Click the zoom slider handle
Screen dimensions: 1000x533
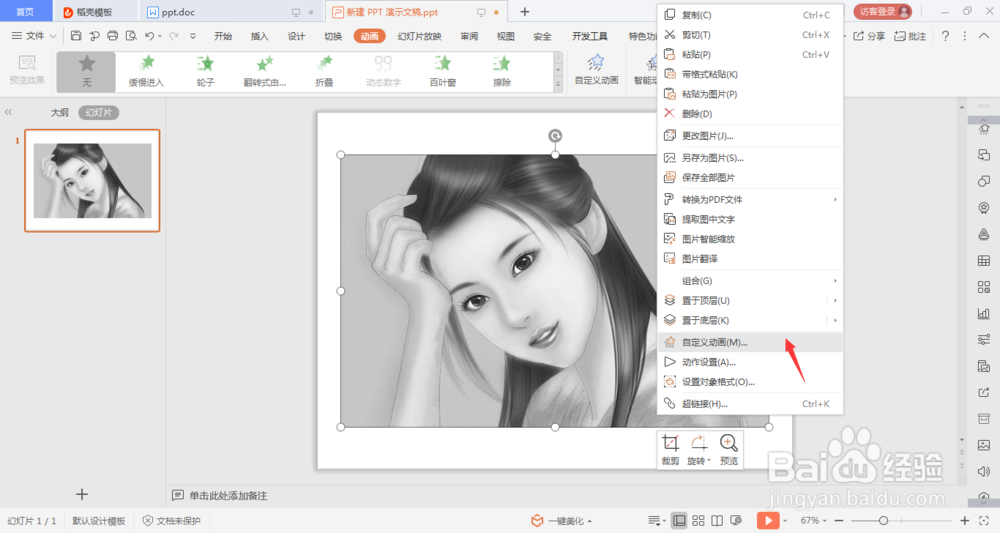[883, 520]
